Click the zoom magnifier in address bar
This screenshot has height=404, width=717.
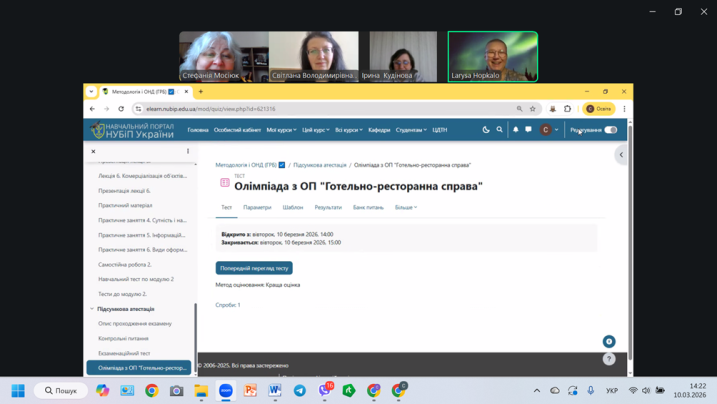point(519,109)
